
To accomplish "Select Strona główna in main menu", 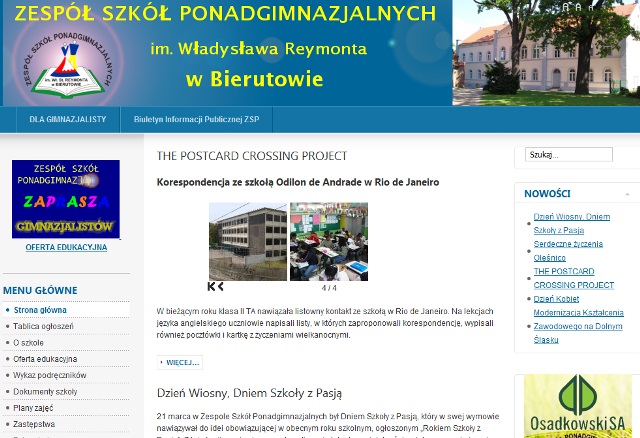I will click(40, 310).
